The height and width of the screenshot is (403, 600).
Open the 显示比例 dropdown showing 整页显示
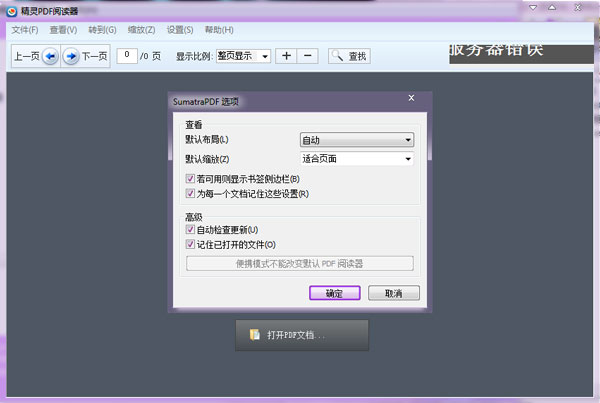click(243, 56)
